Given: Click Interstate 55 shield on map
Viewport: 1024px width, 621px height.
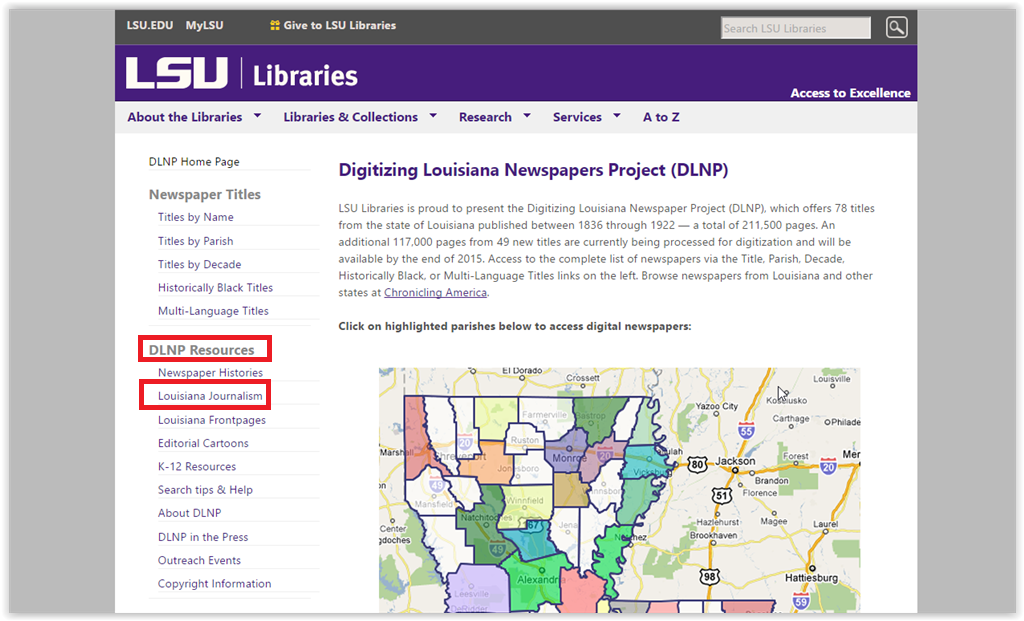Looking at the screenshot, I should [746, 430].
